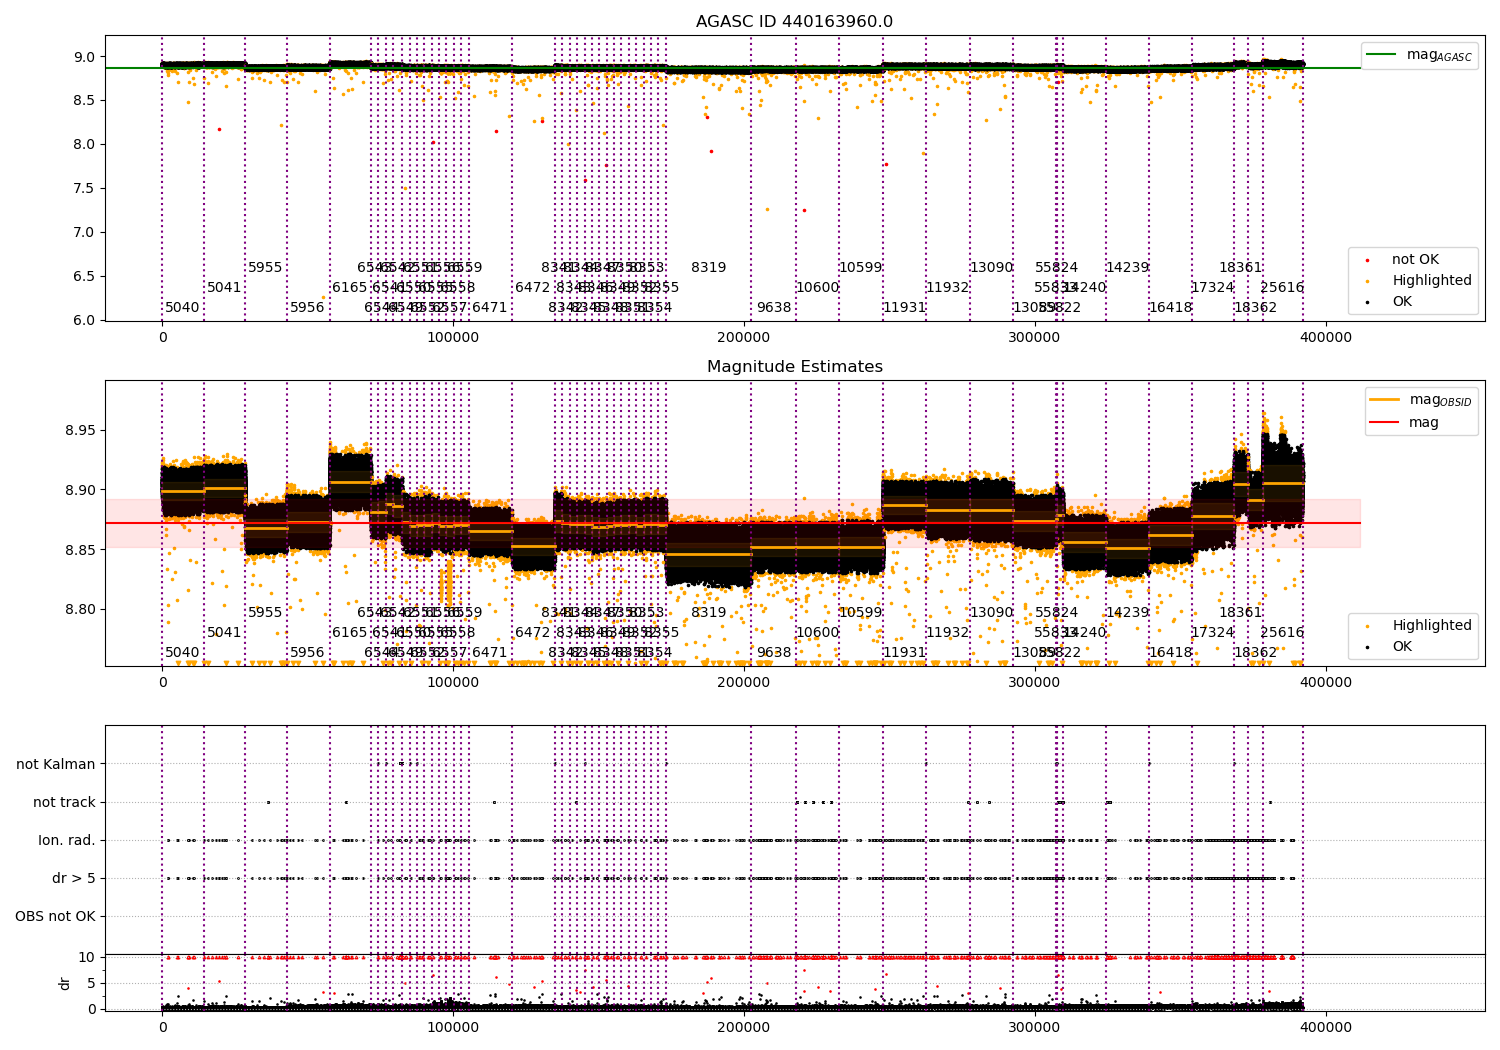Select the 'not OK' legend entry
The width and height of the screenshot is (1500, 1050).
(x=1415, y=260)
